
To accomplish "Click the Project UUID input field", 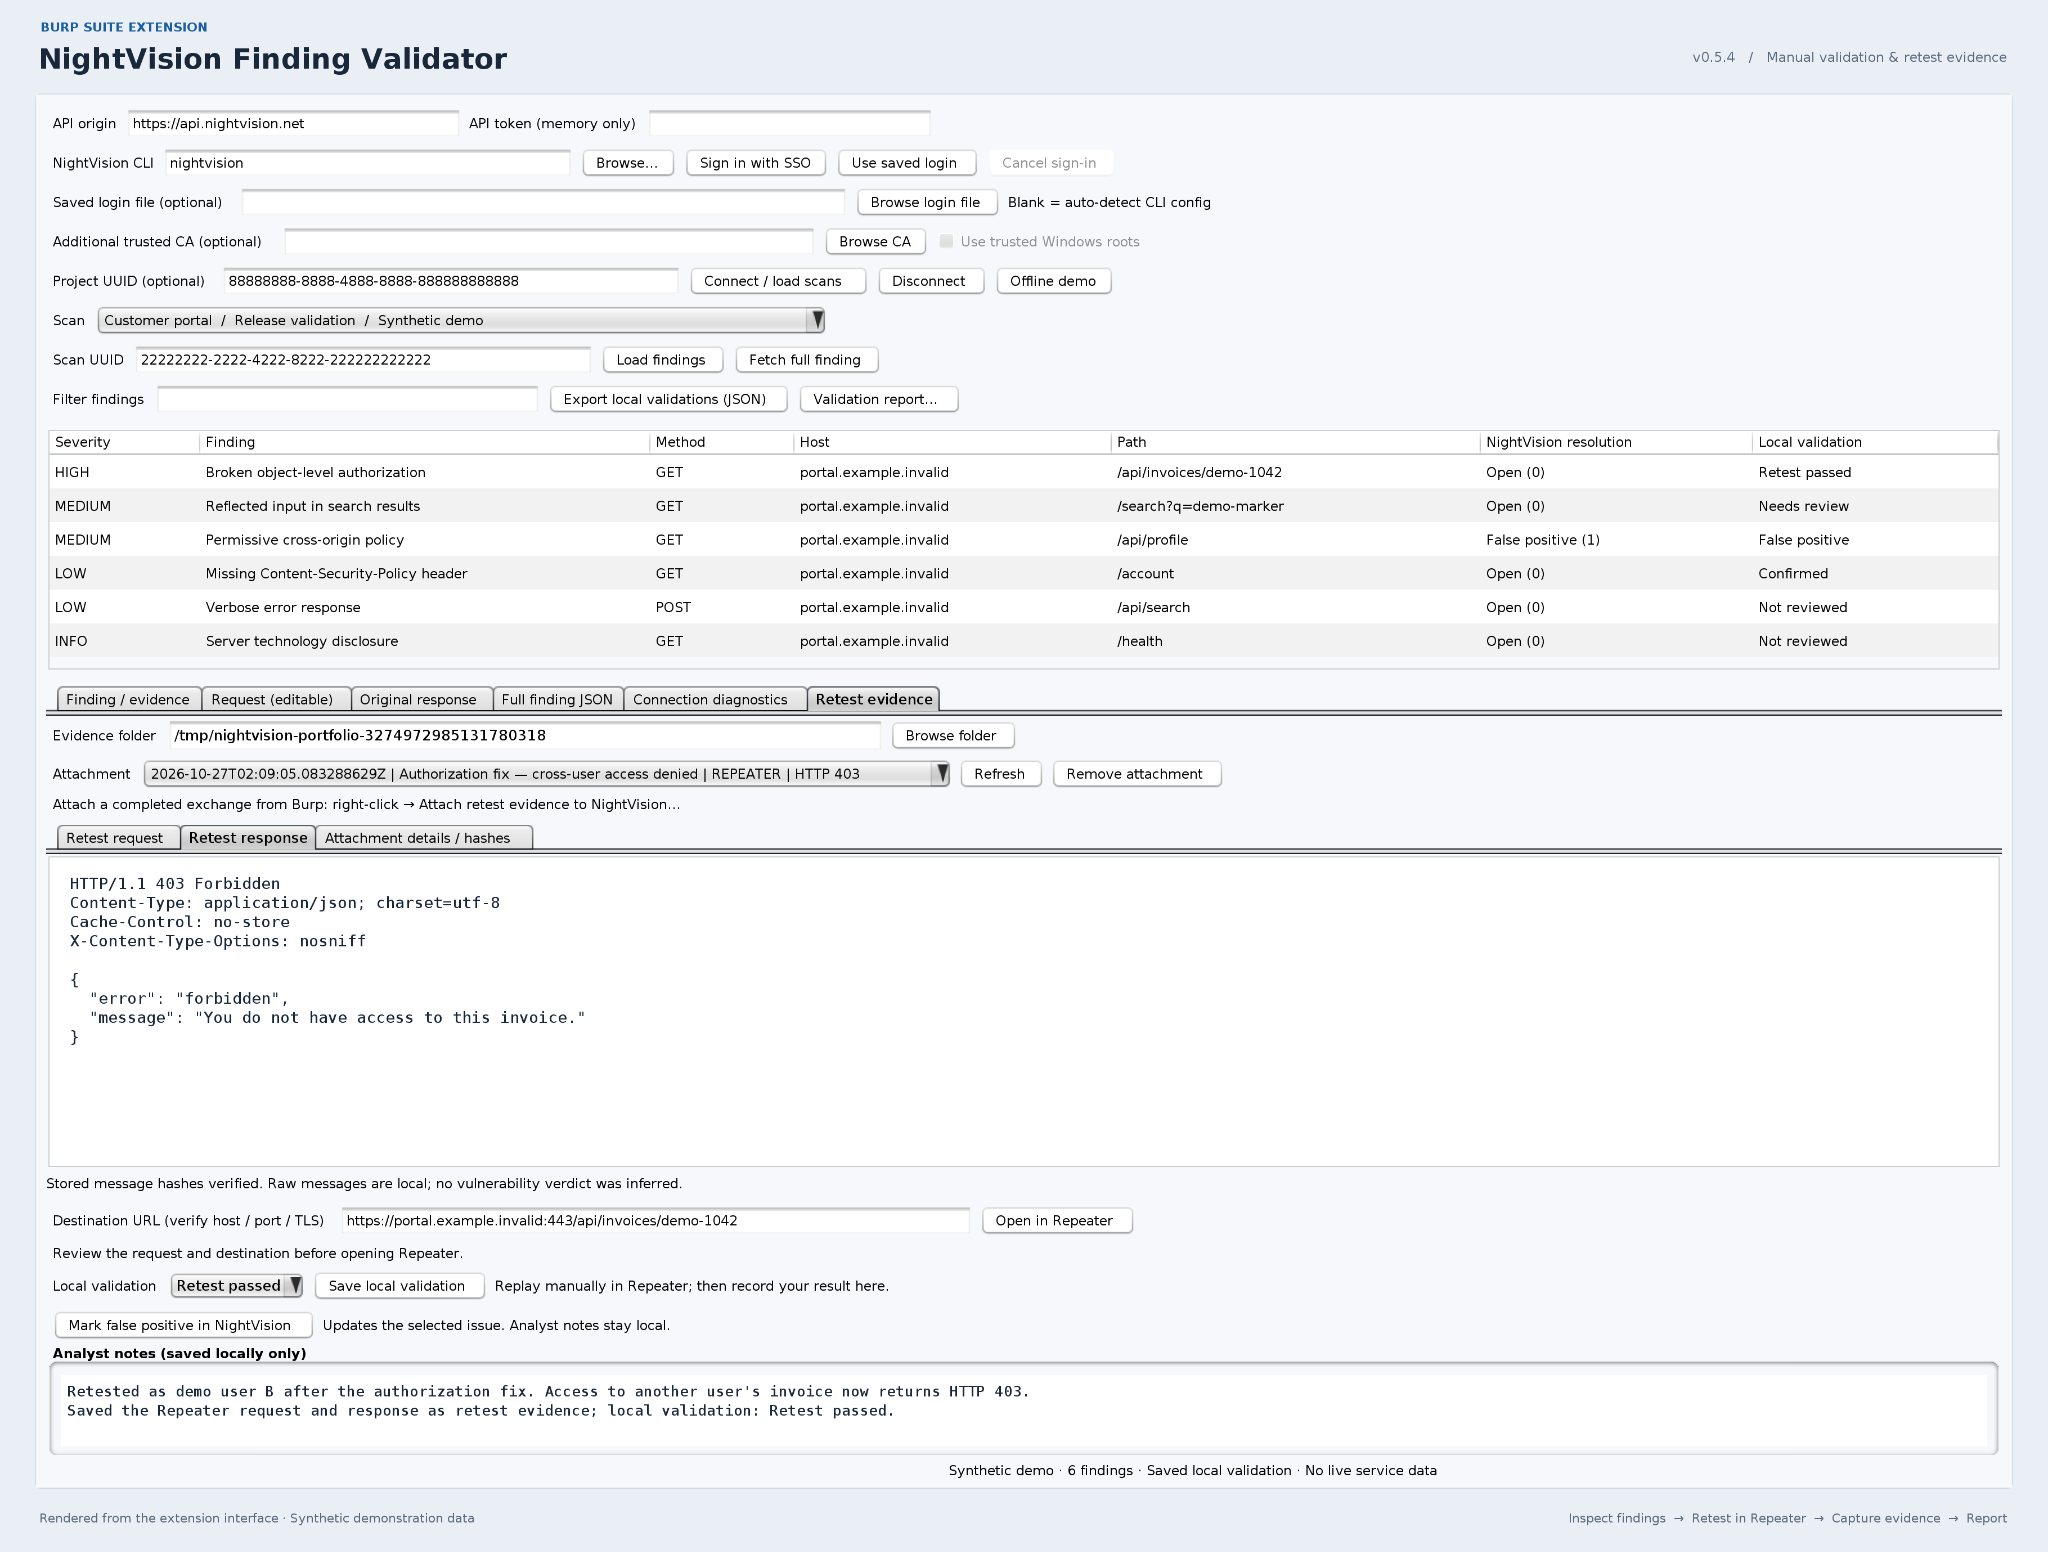I will (x=451, y=281).
